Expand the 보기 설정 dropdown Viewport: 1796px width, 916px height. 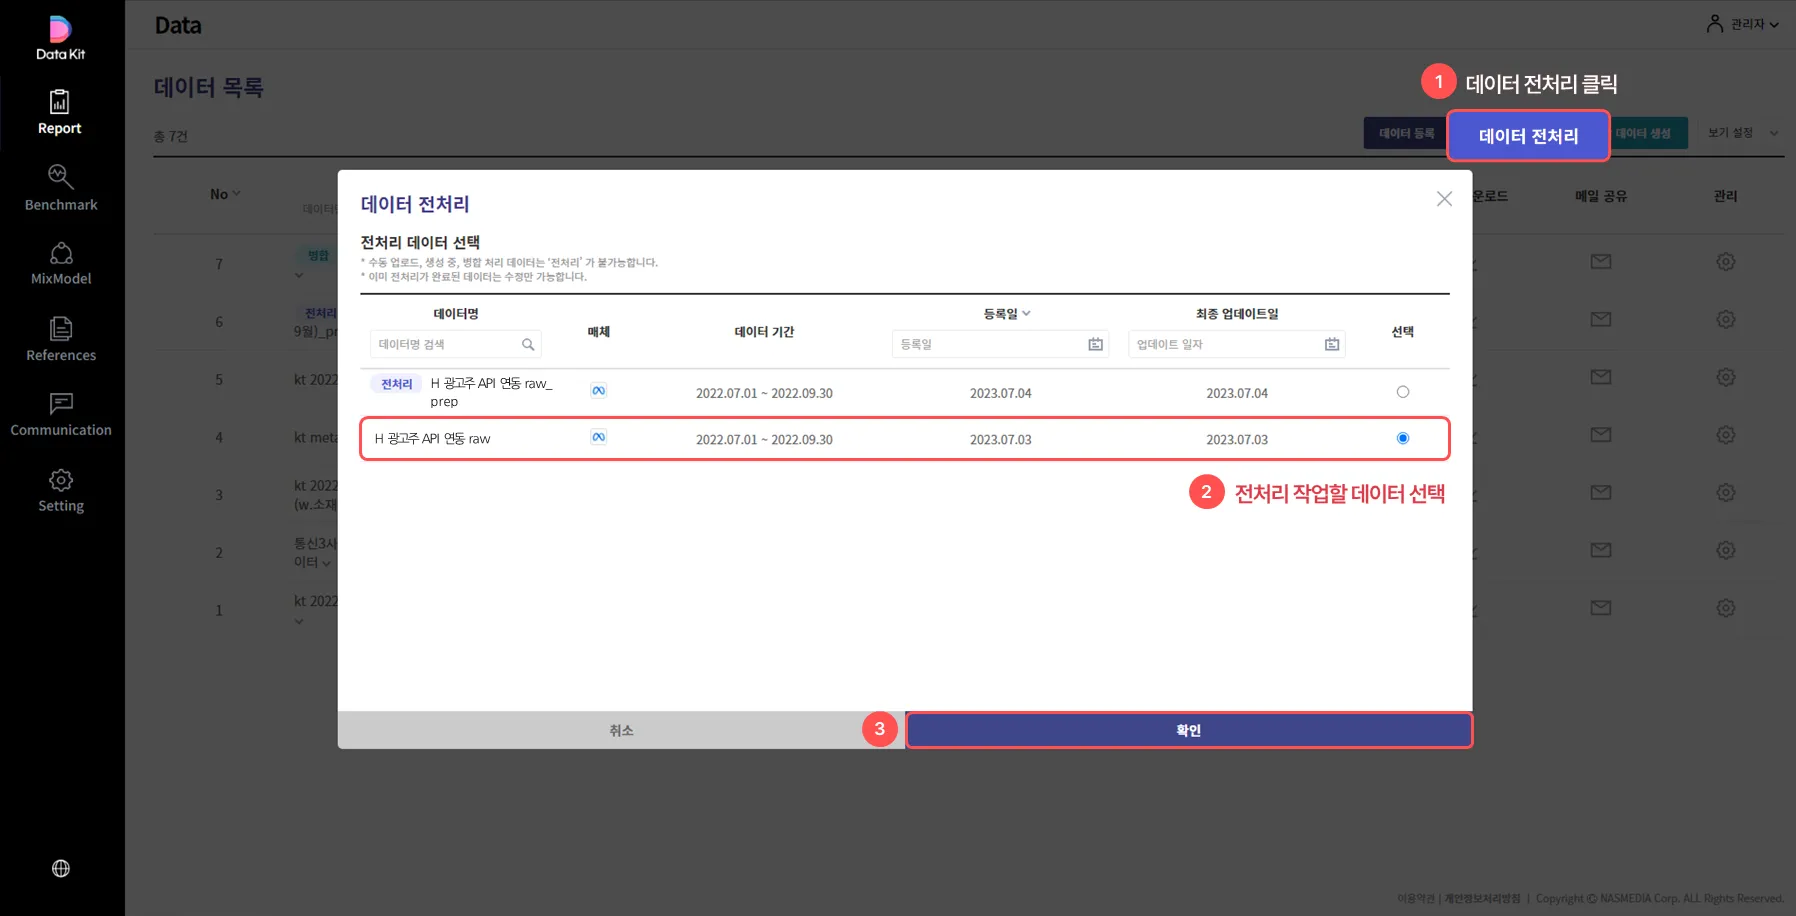click(x=1742, y=132)
